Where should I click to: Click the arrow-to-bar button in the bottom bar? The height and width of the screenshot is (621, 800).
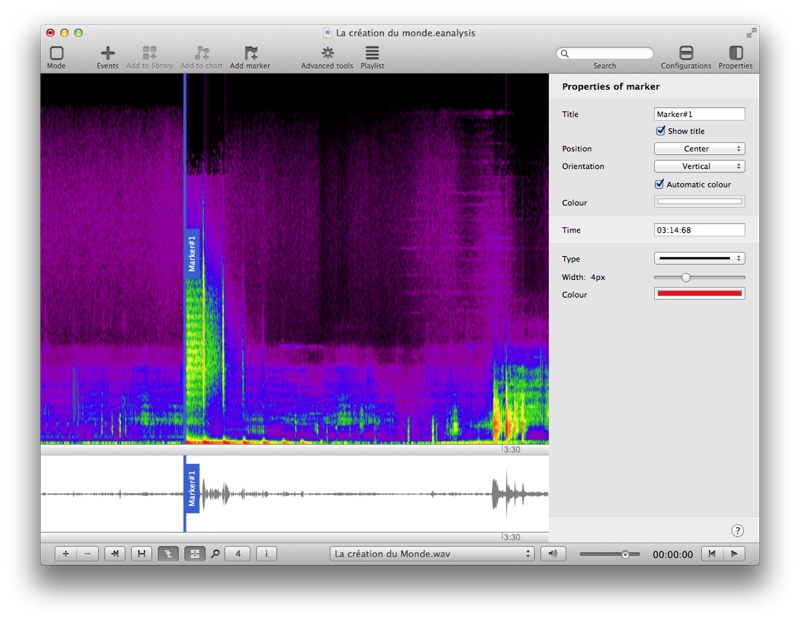(115, 554)
